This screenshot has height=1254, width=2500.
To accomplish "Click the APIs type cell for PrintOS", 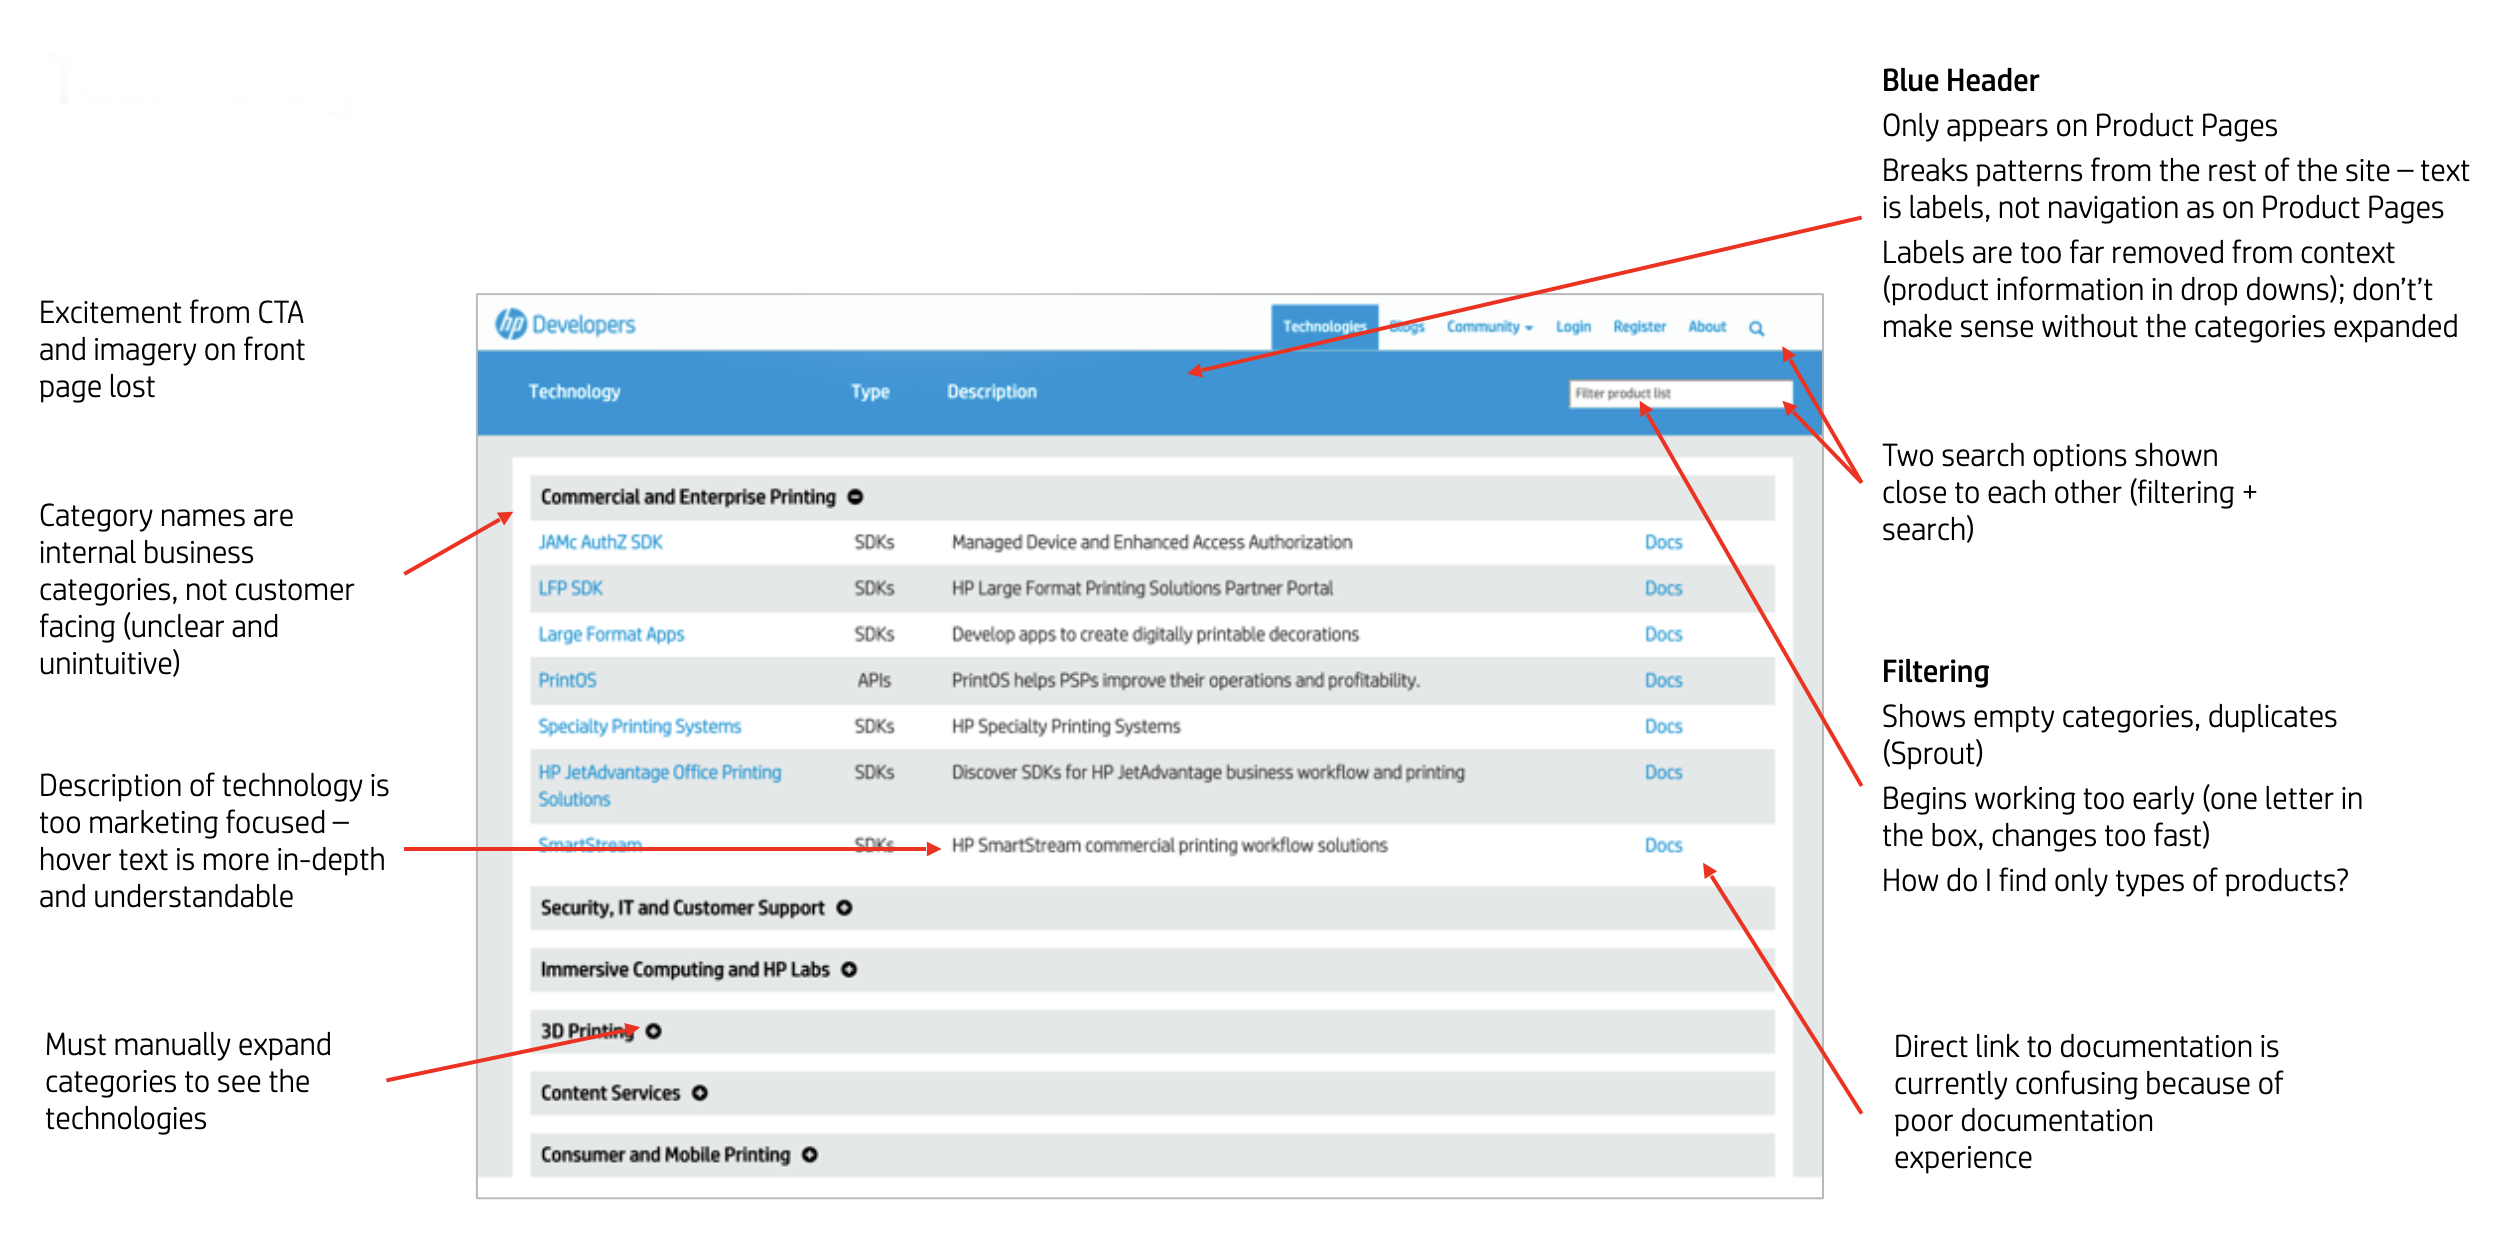I will (x=874, y=680).
